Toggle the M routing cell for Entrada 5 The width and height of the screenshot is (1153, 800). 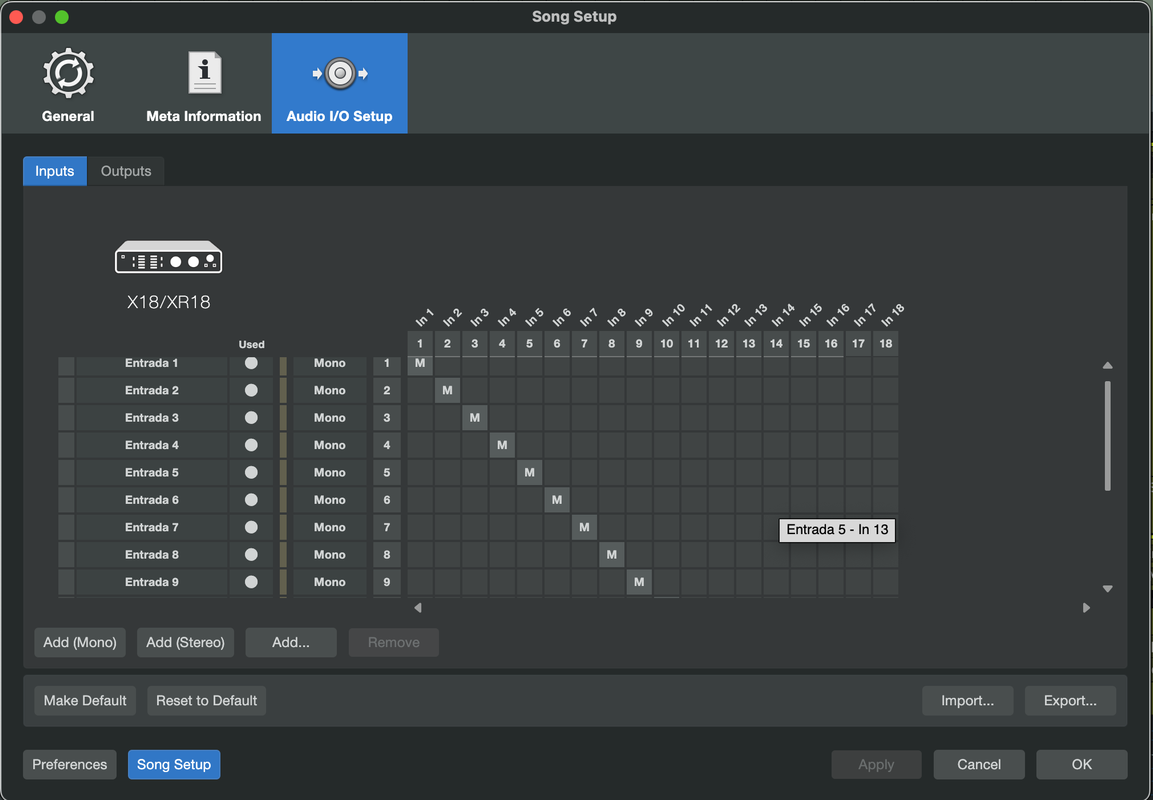pyautogui.click(x=529, y=472)
